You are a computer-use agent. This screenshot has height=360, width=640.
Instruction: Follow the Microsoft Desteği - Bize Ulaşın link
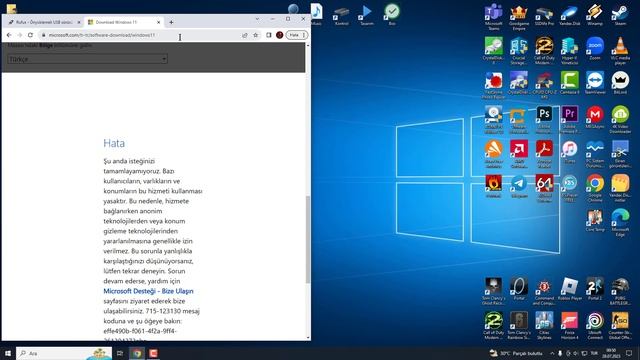148,291
